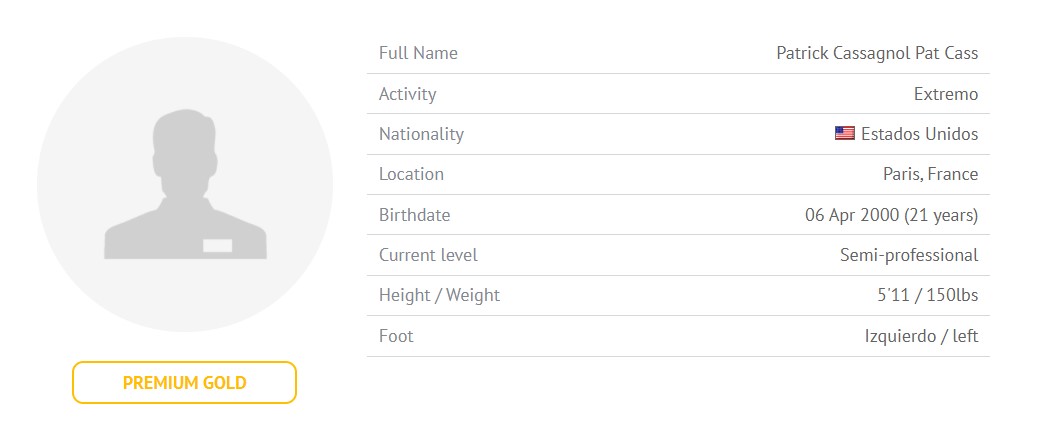
Task: Click the Estados Unidos nationality value
Action: tap(919, 134)
